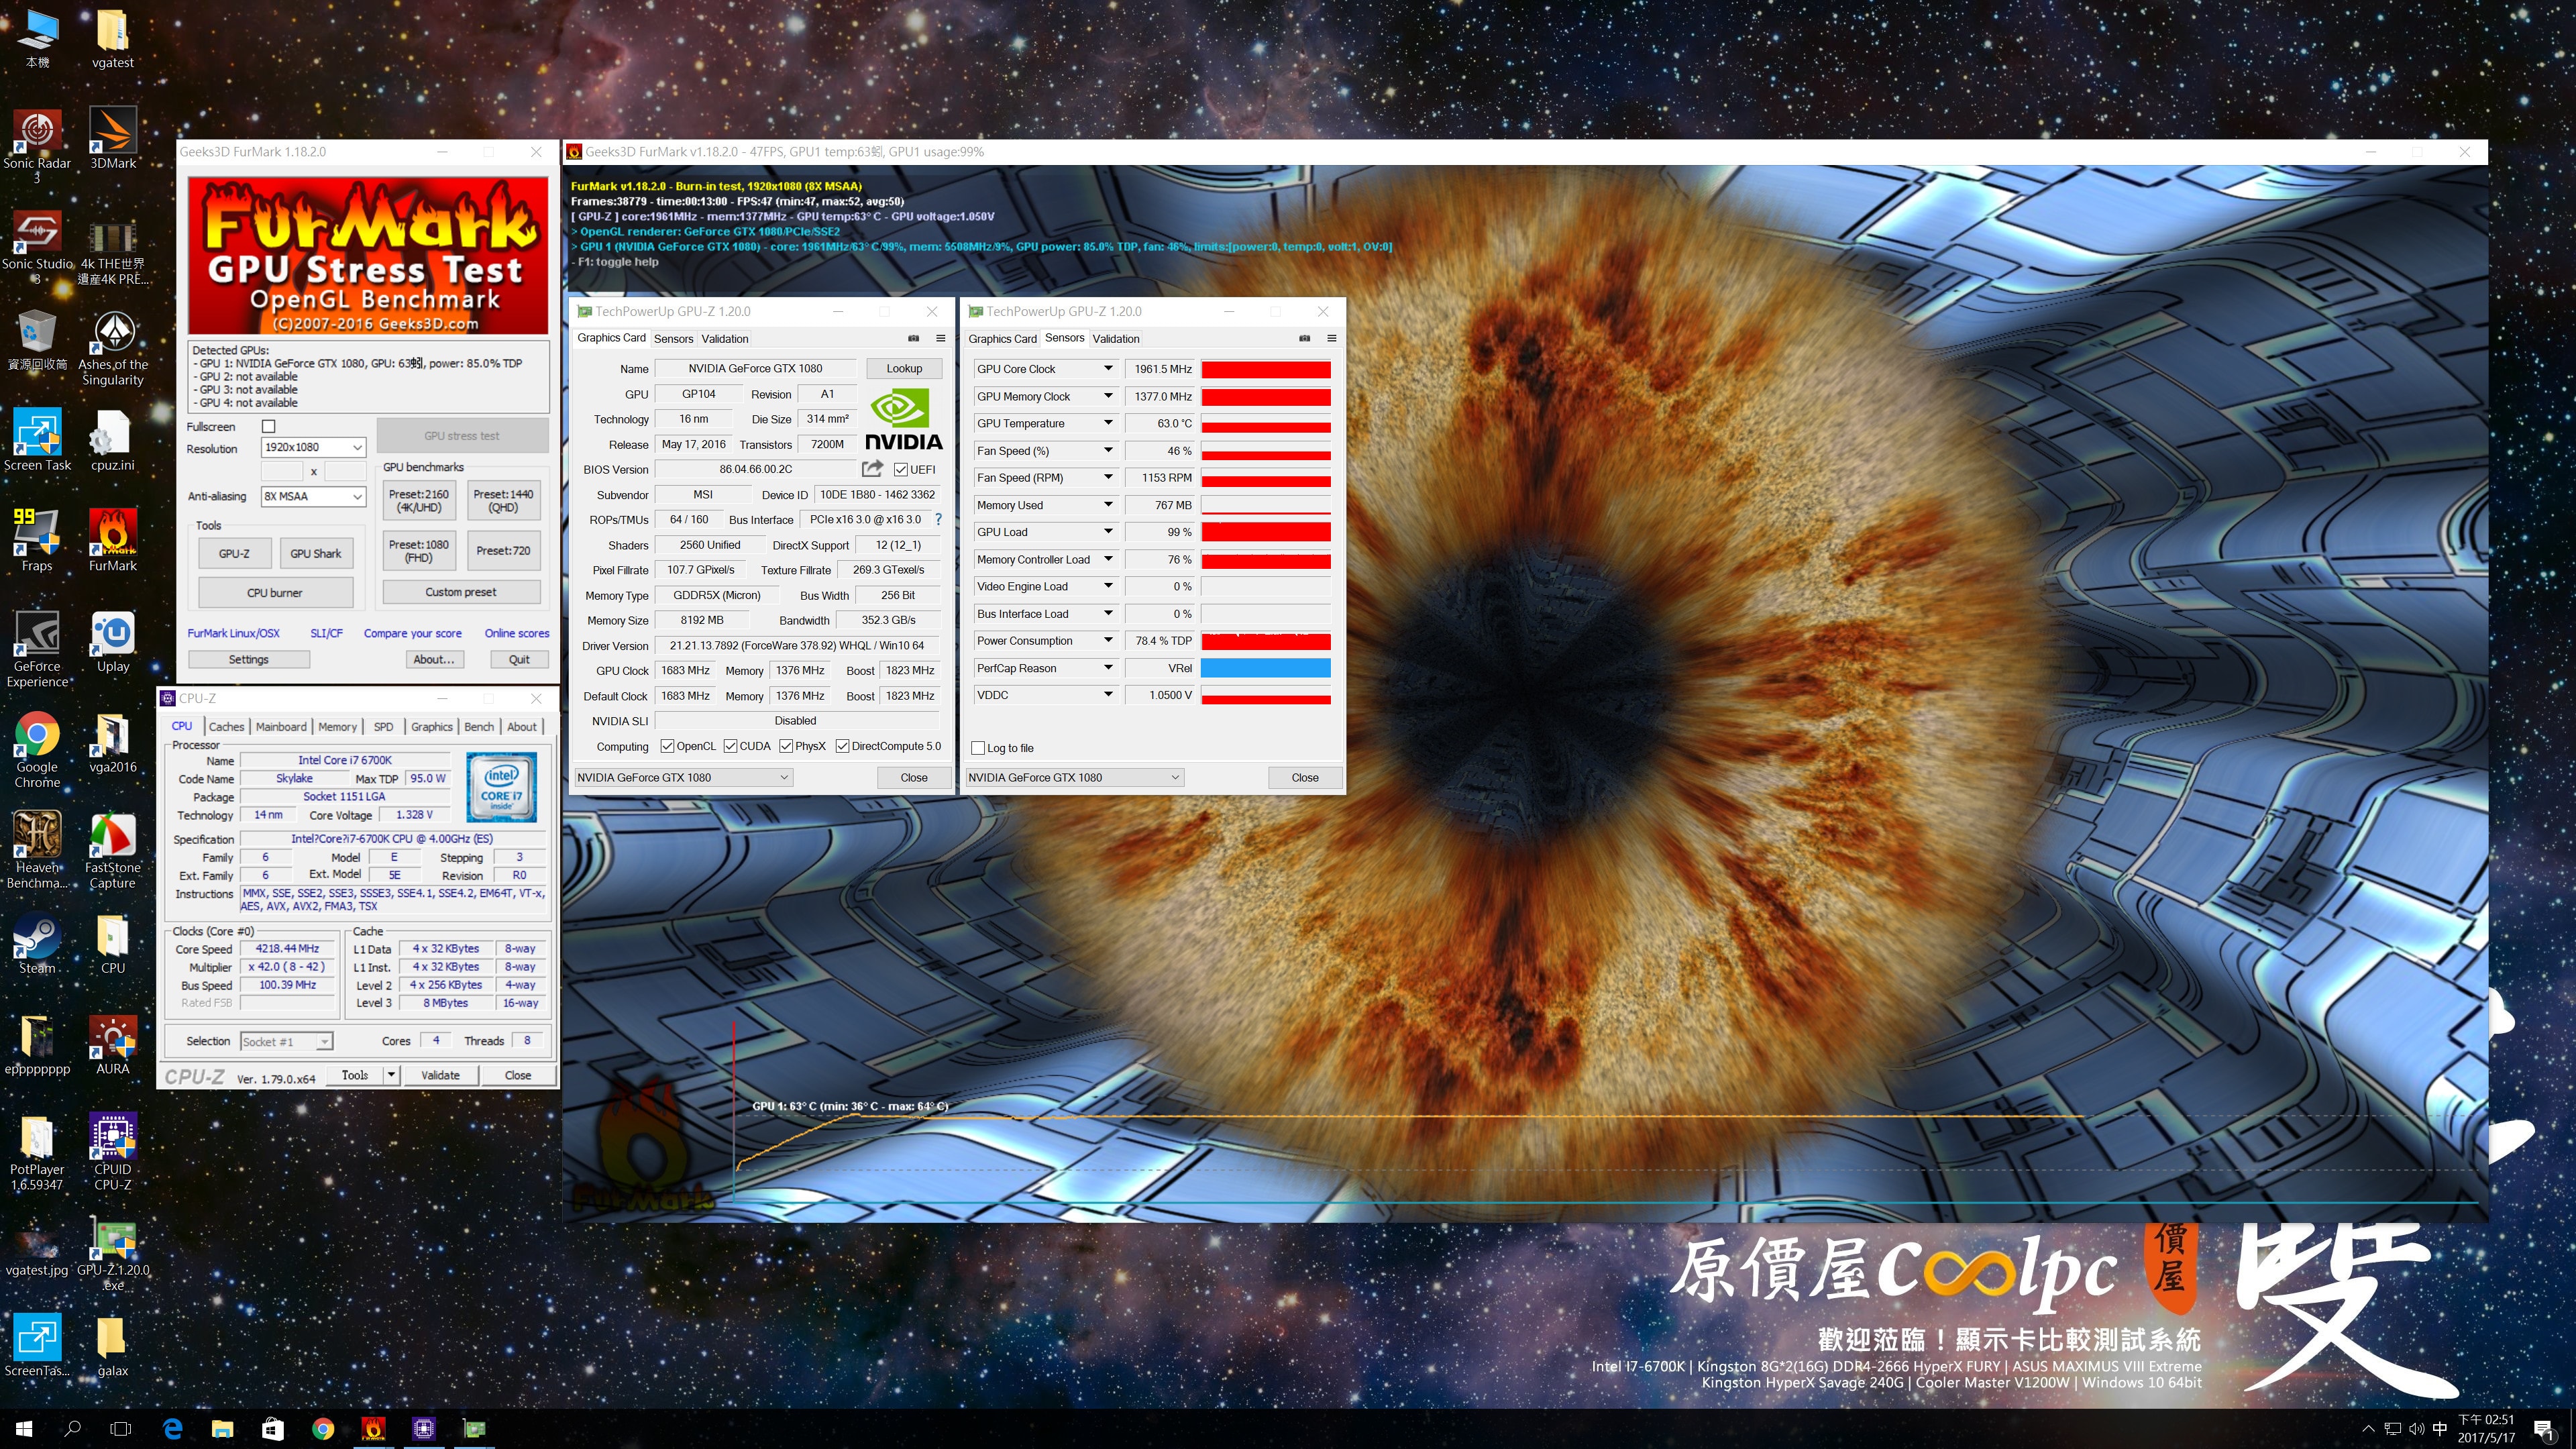Click the CPU burner button in FurMark
Screen dimensions: 2576x1449
[275, 592]
